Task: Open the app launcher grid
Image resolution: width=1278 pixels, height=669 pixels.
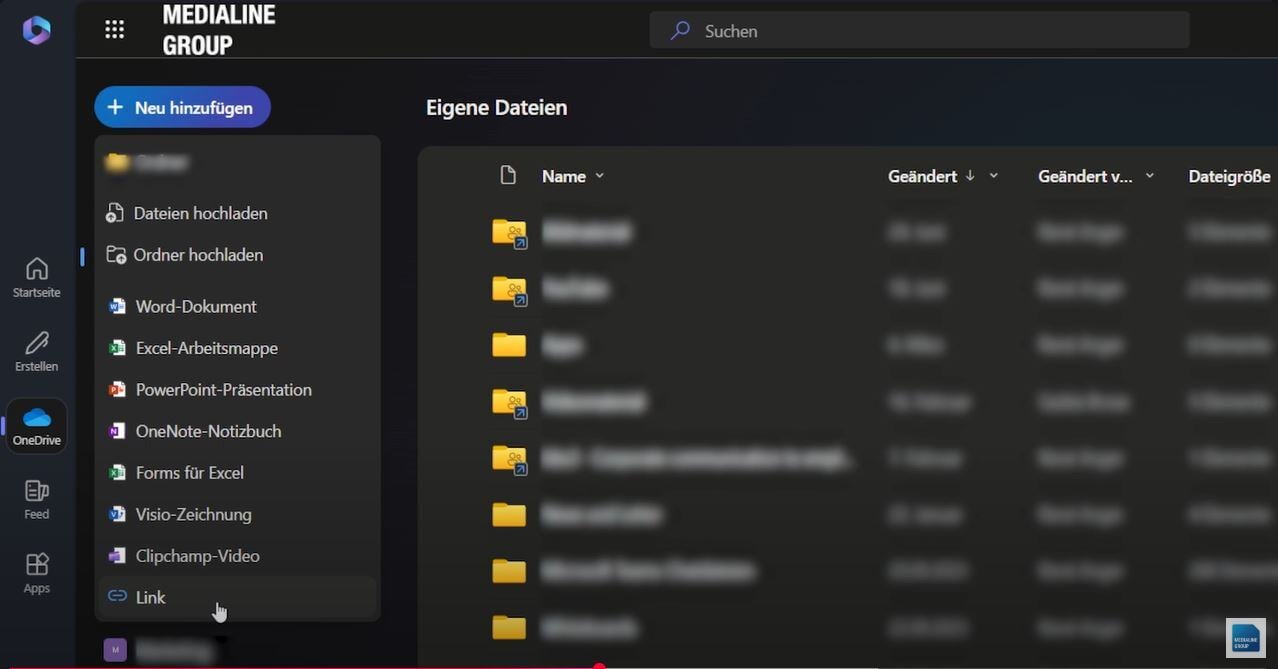Action: pos(115,30)
